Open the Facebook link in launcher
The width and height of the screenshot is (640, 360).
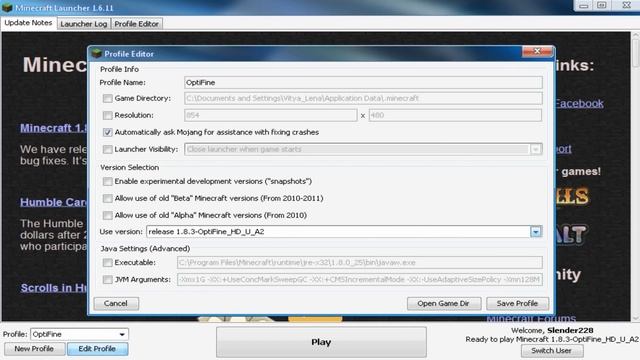coord(579,104)
